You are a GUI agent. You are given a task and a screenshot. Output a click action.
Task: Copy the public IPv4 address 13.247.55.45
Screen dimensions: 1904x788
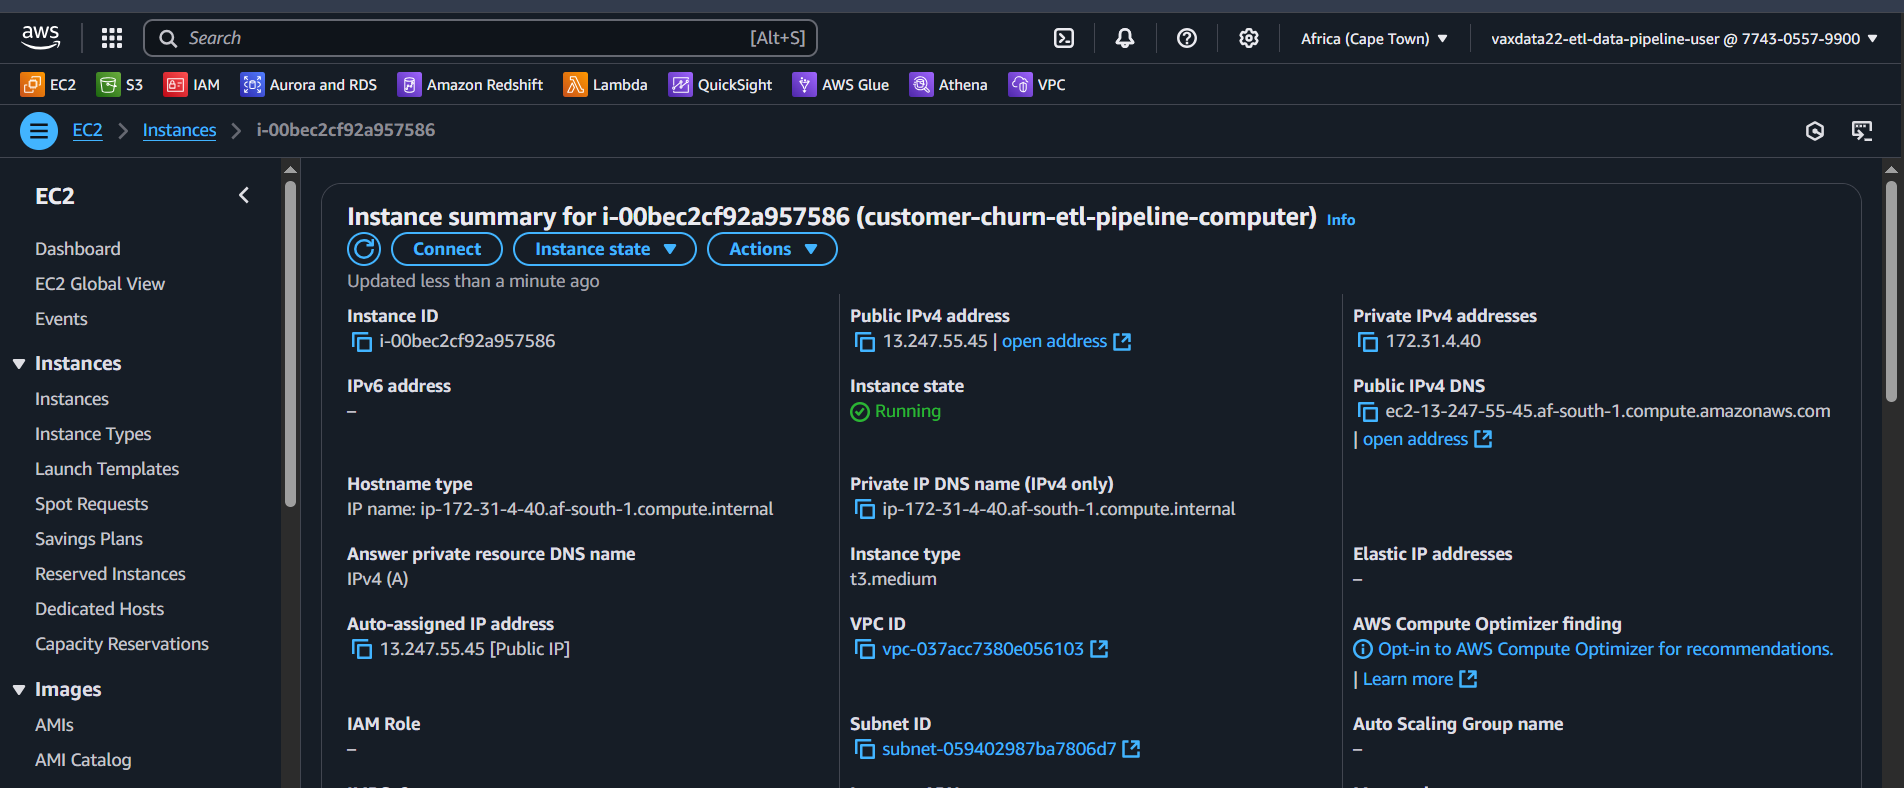865,342
